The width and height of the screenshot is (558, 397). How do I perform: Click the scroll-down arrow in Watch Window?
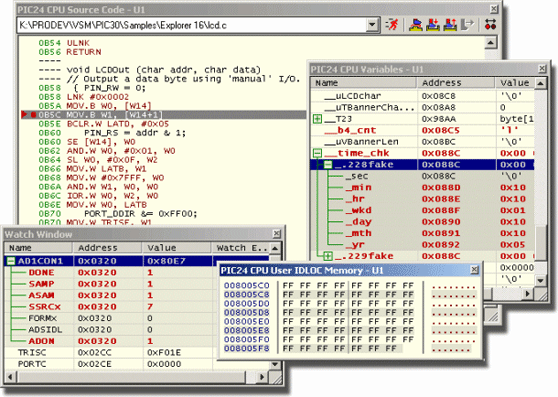[275, 364]
